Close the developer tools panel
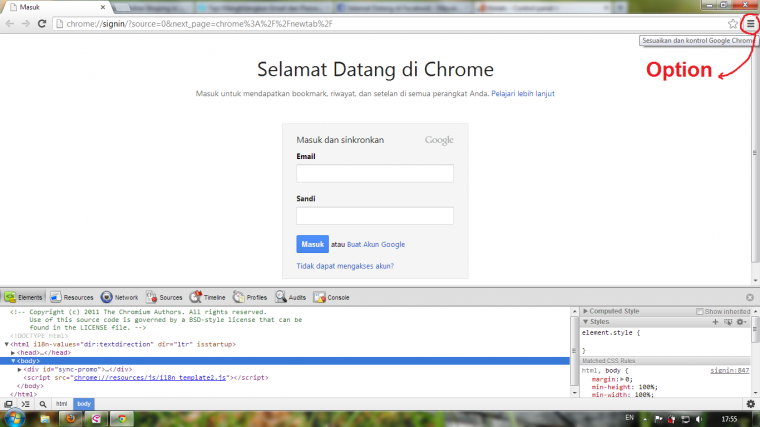This screenshot has height=427, width=760. [750, 297]
